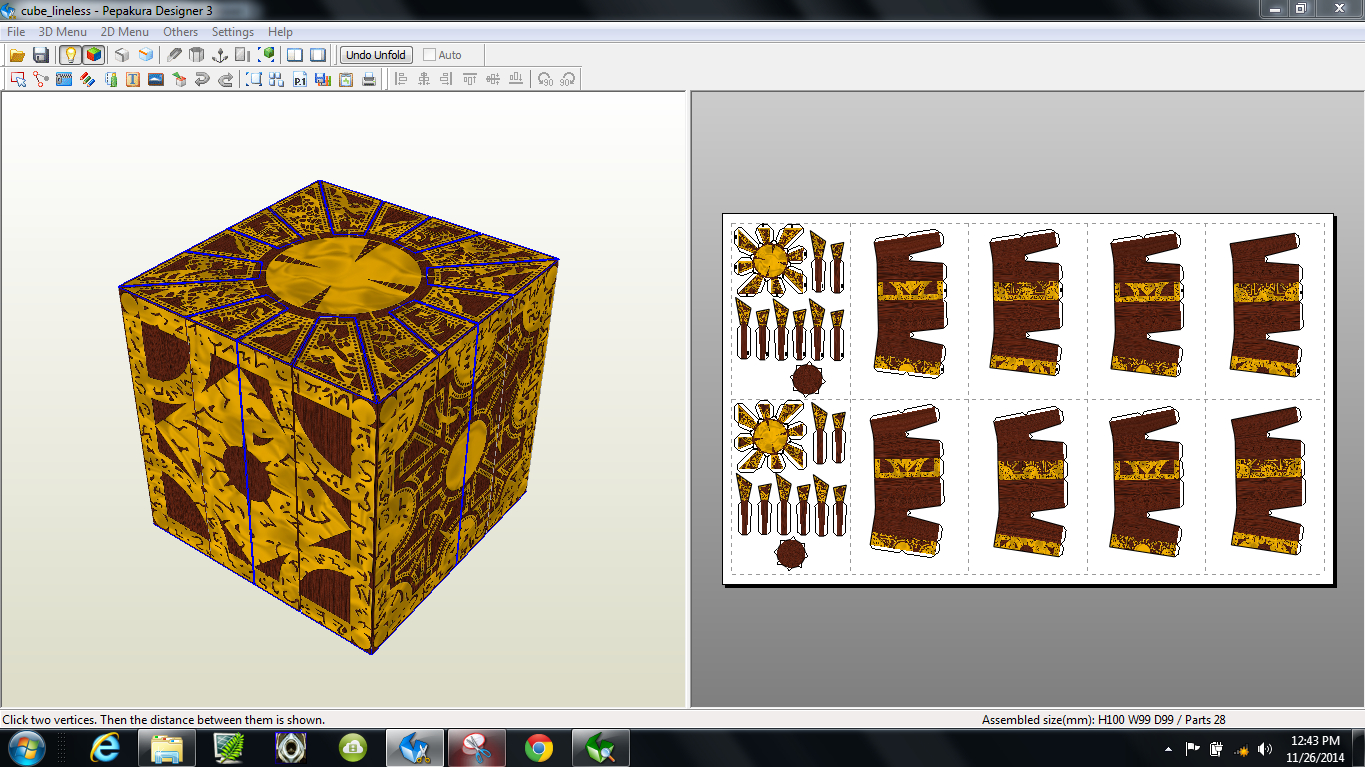Click the arrange parts squares icon
Image resolution: width=1365 pixels, height=767 pixels.
pos(277,79)
